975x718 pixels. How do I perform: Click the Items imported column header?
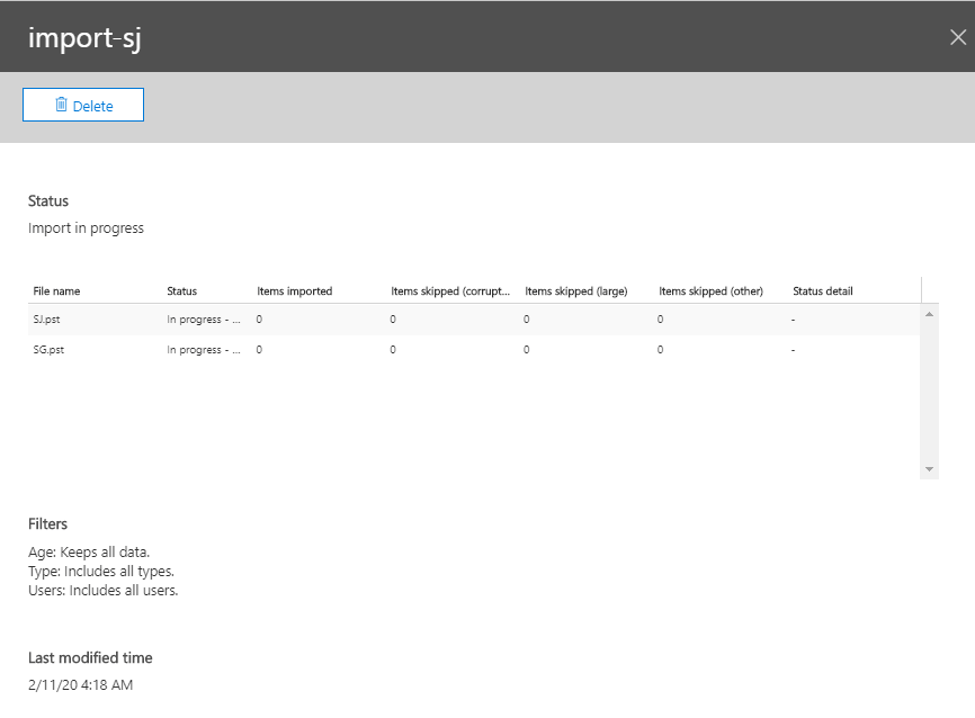tap(294, 291)
